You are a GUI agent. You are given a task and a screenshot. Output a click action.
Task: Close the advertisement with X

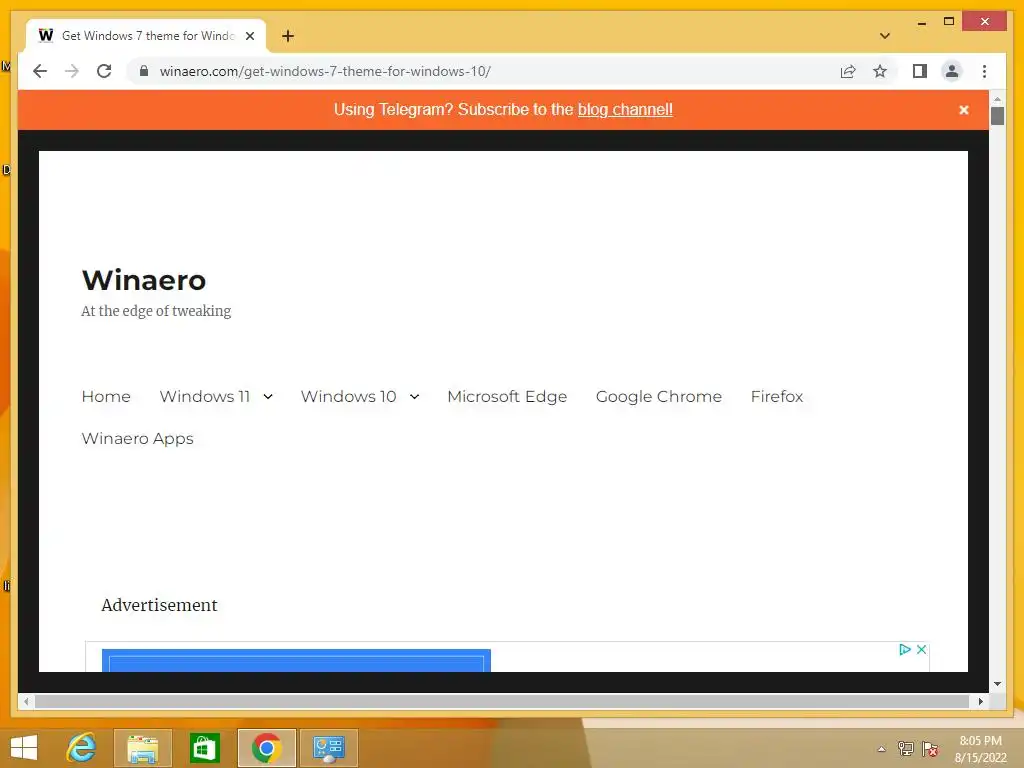point(921,649)
